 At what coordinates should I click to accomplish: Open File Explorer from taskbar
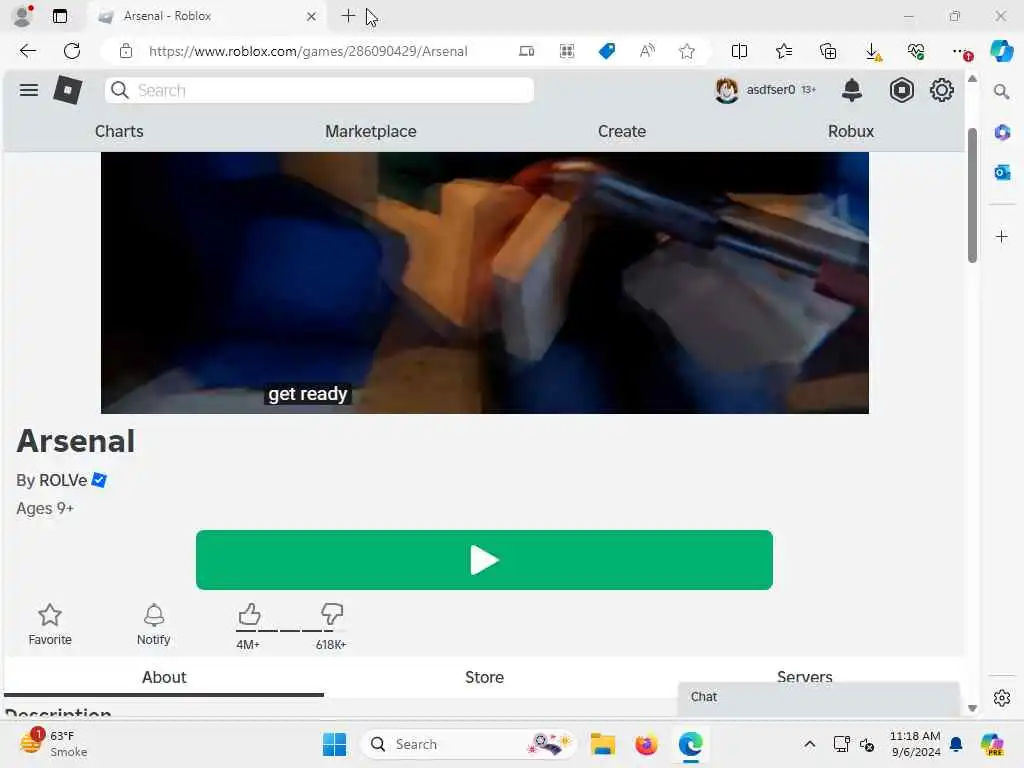click(x=602, y=744)
